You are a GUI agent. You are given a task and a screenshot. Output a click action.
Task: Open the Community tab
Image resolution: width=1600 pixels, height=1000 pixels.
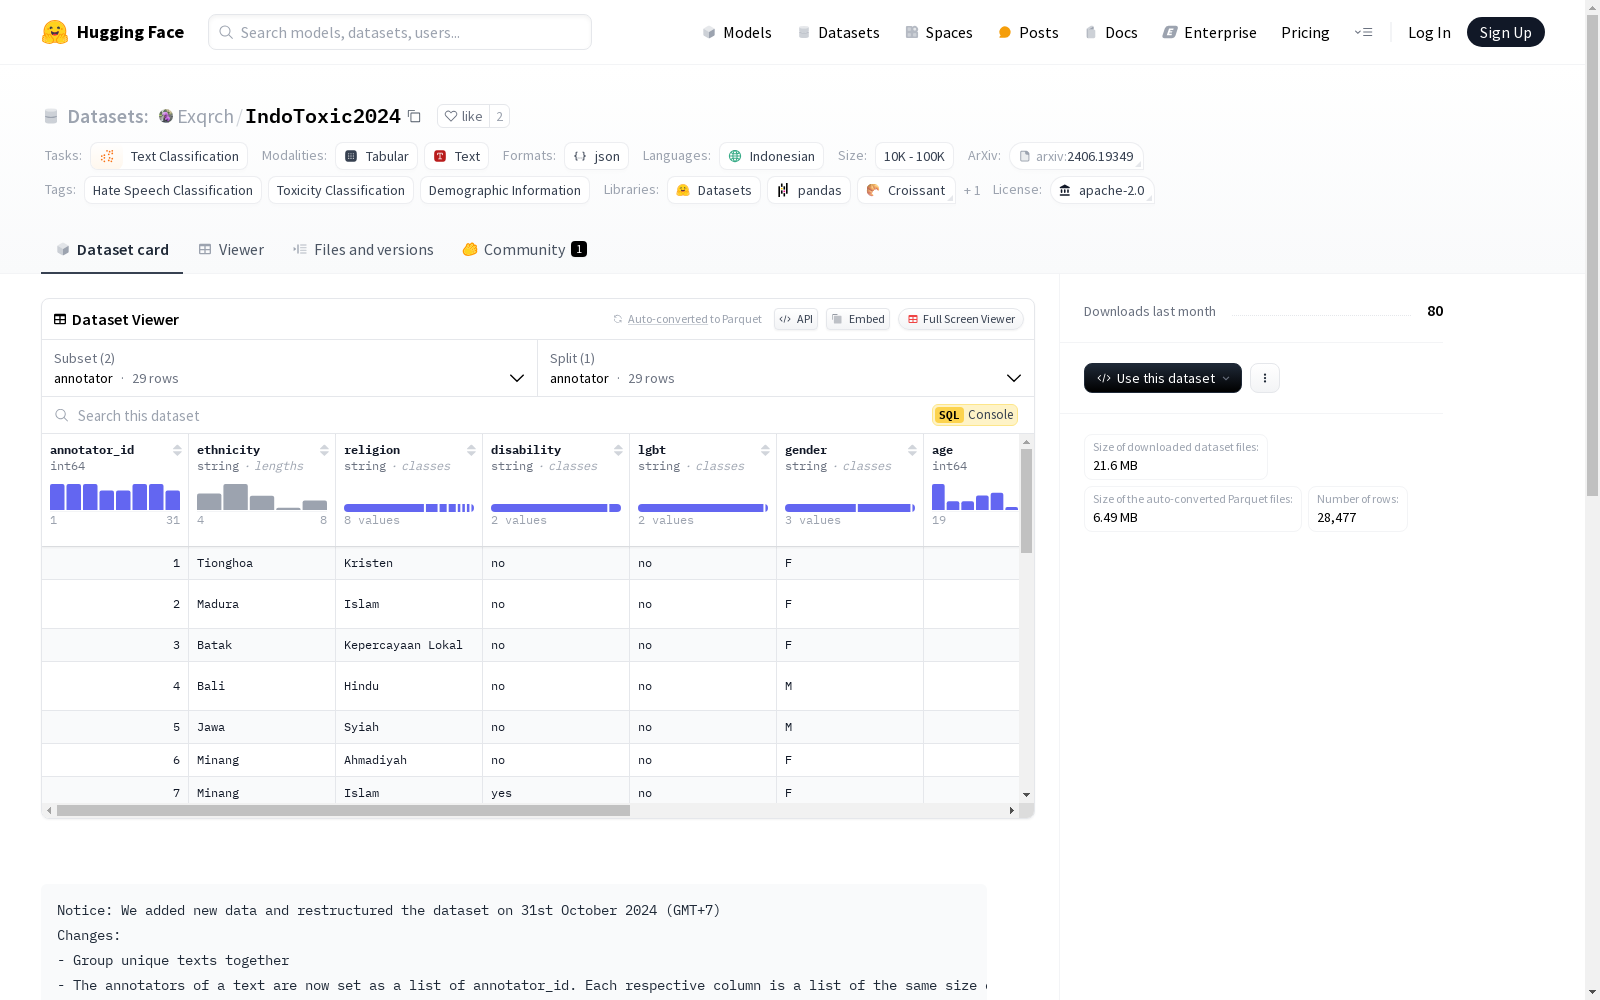click(x=524, y=250)
